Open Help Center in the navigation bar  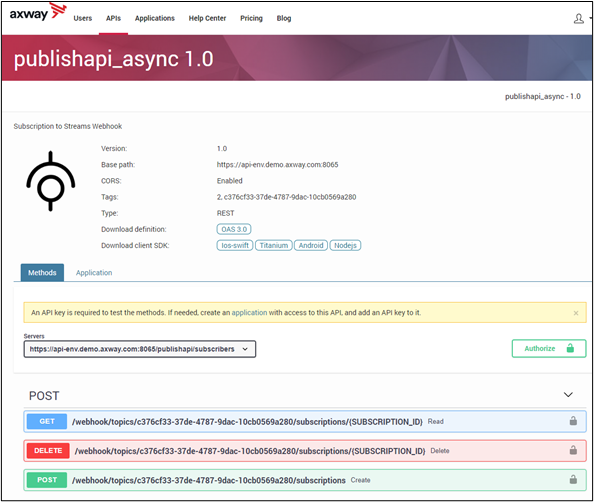[207, 18]
